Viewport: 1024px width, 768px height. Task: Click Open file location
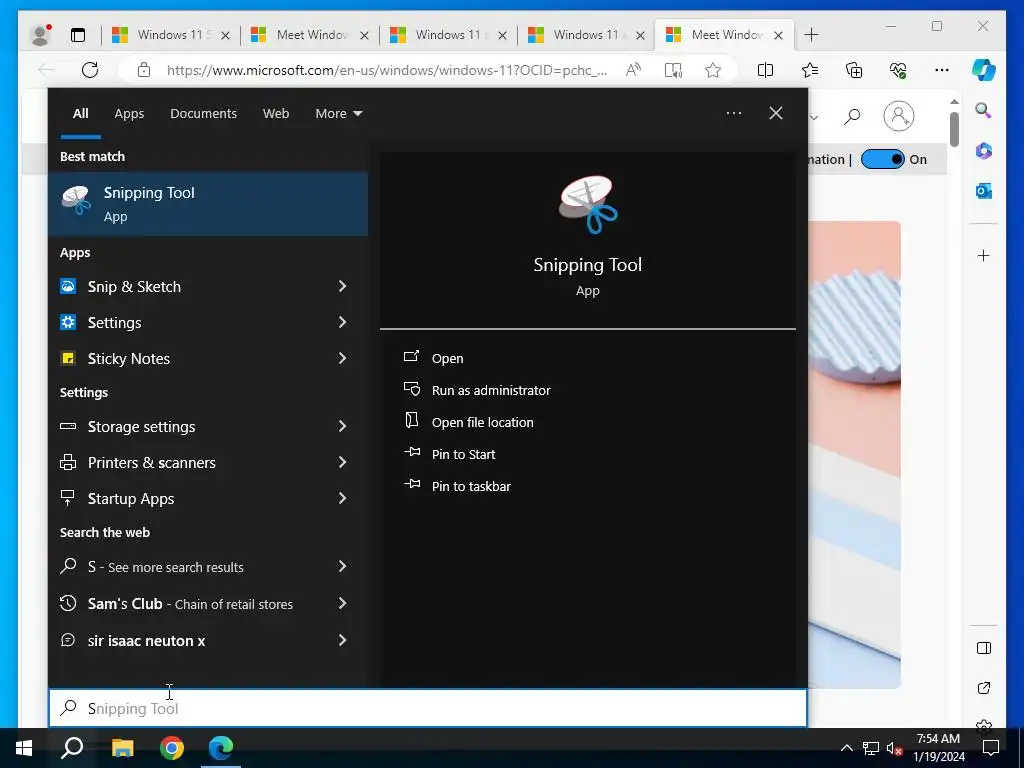(x=483, y=422)
